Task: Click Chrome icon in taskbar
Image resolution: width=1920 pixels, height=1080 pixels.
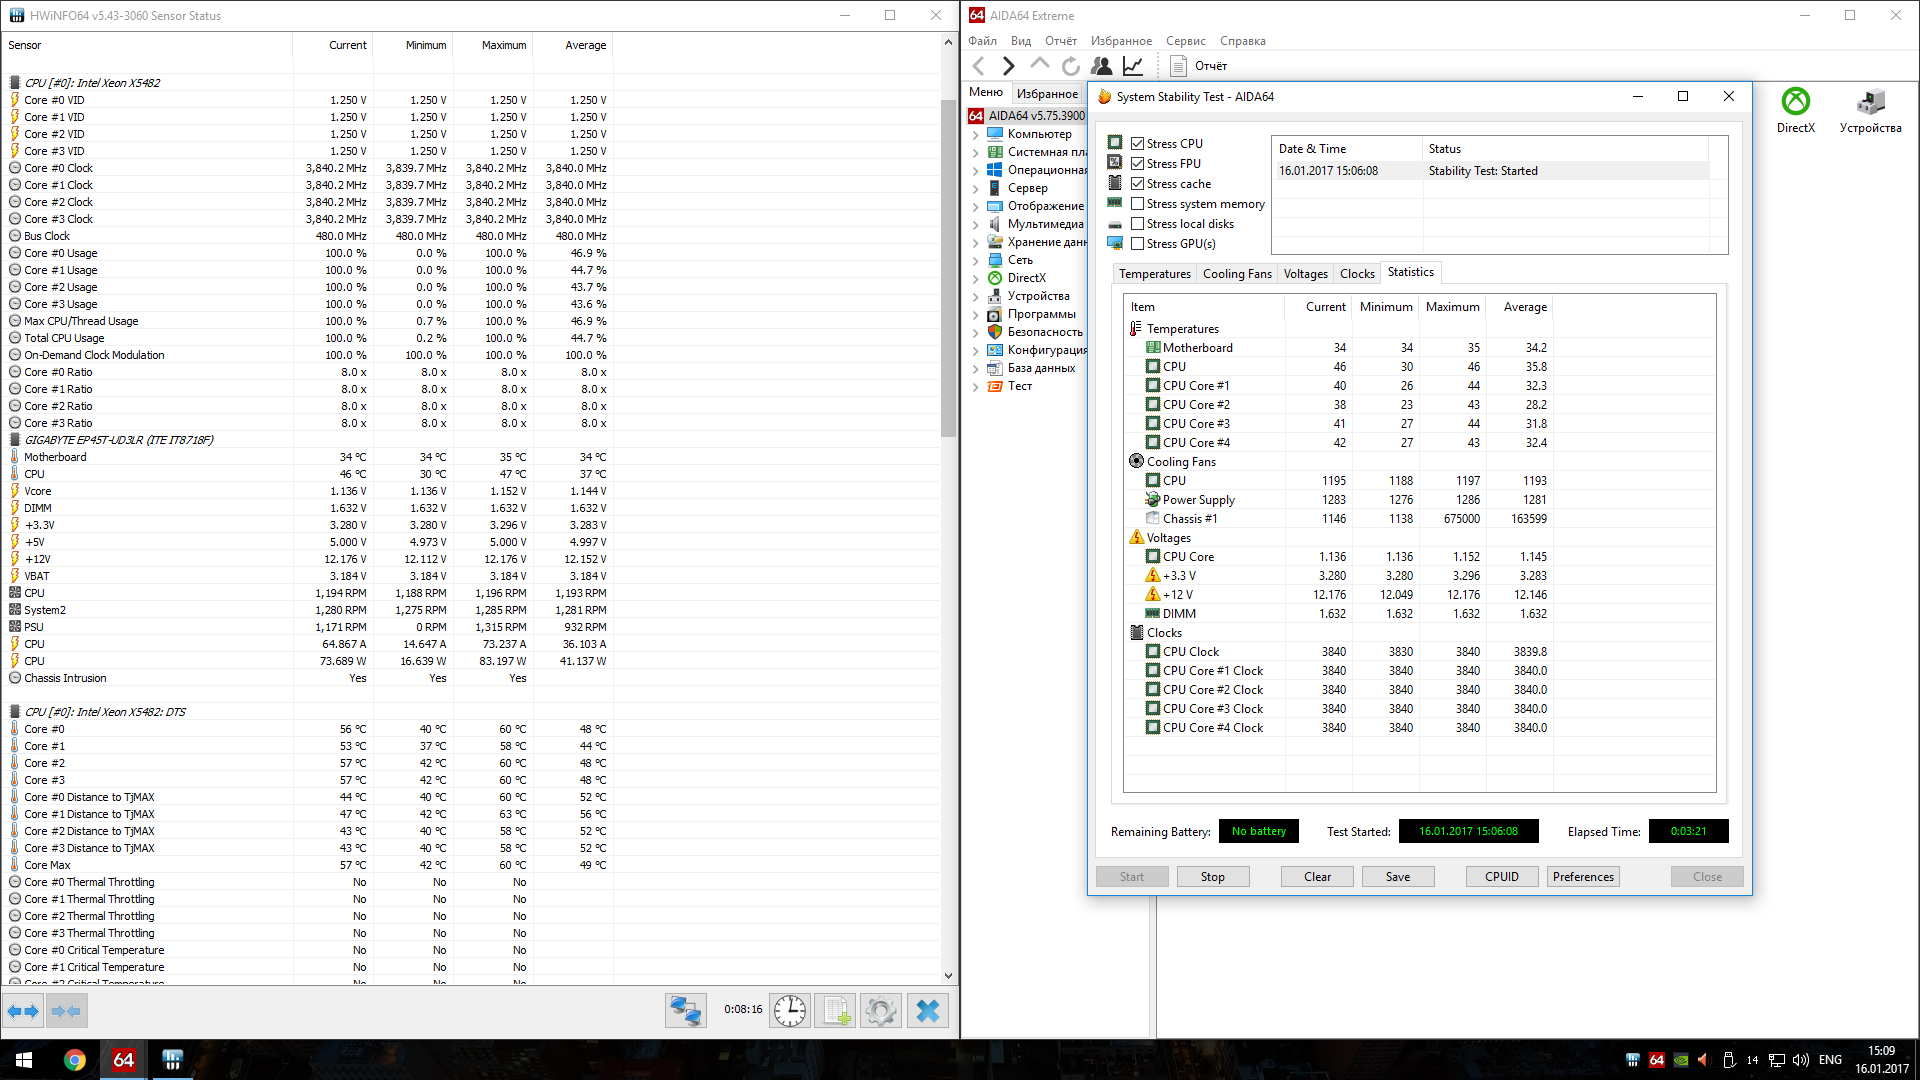Action: (75, 1060)
